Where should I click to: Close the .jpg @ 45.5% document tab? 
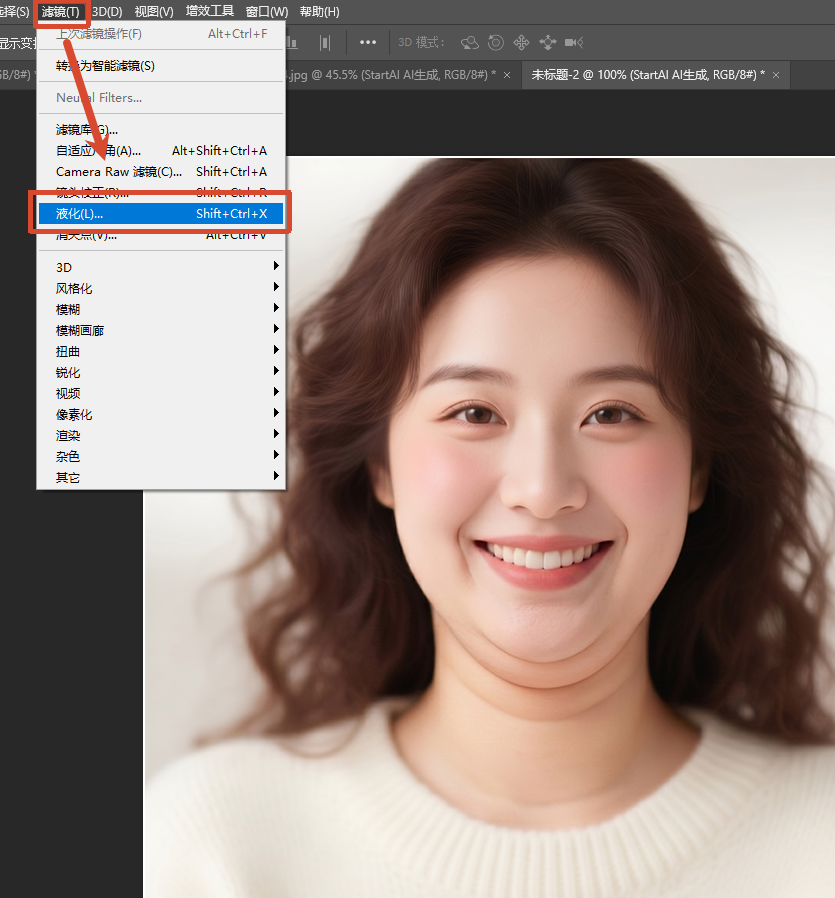coord(507,75)
